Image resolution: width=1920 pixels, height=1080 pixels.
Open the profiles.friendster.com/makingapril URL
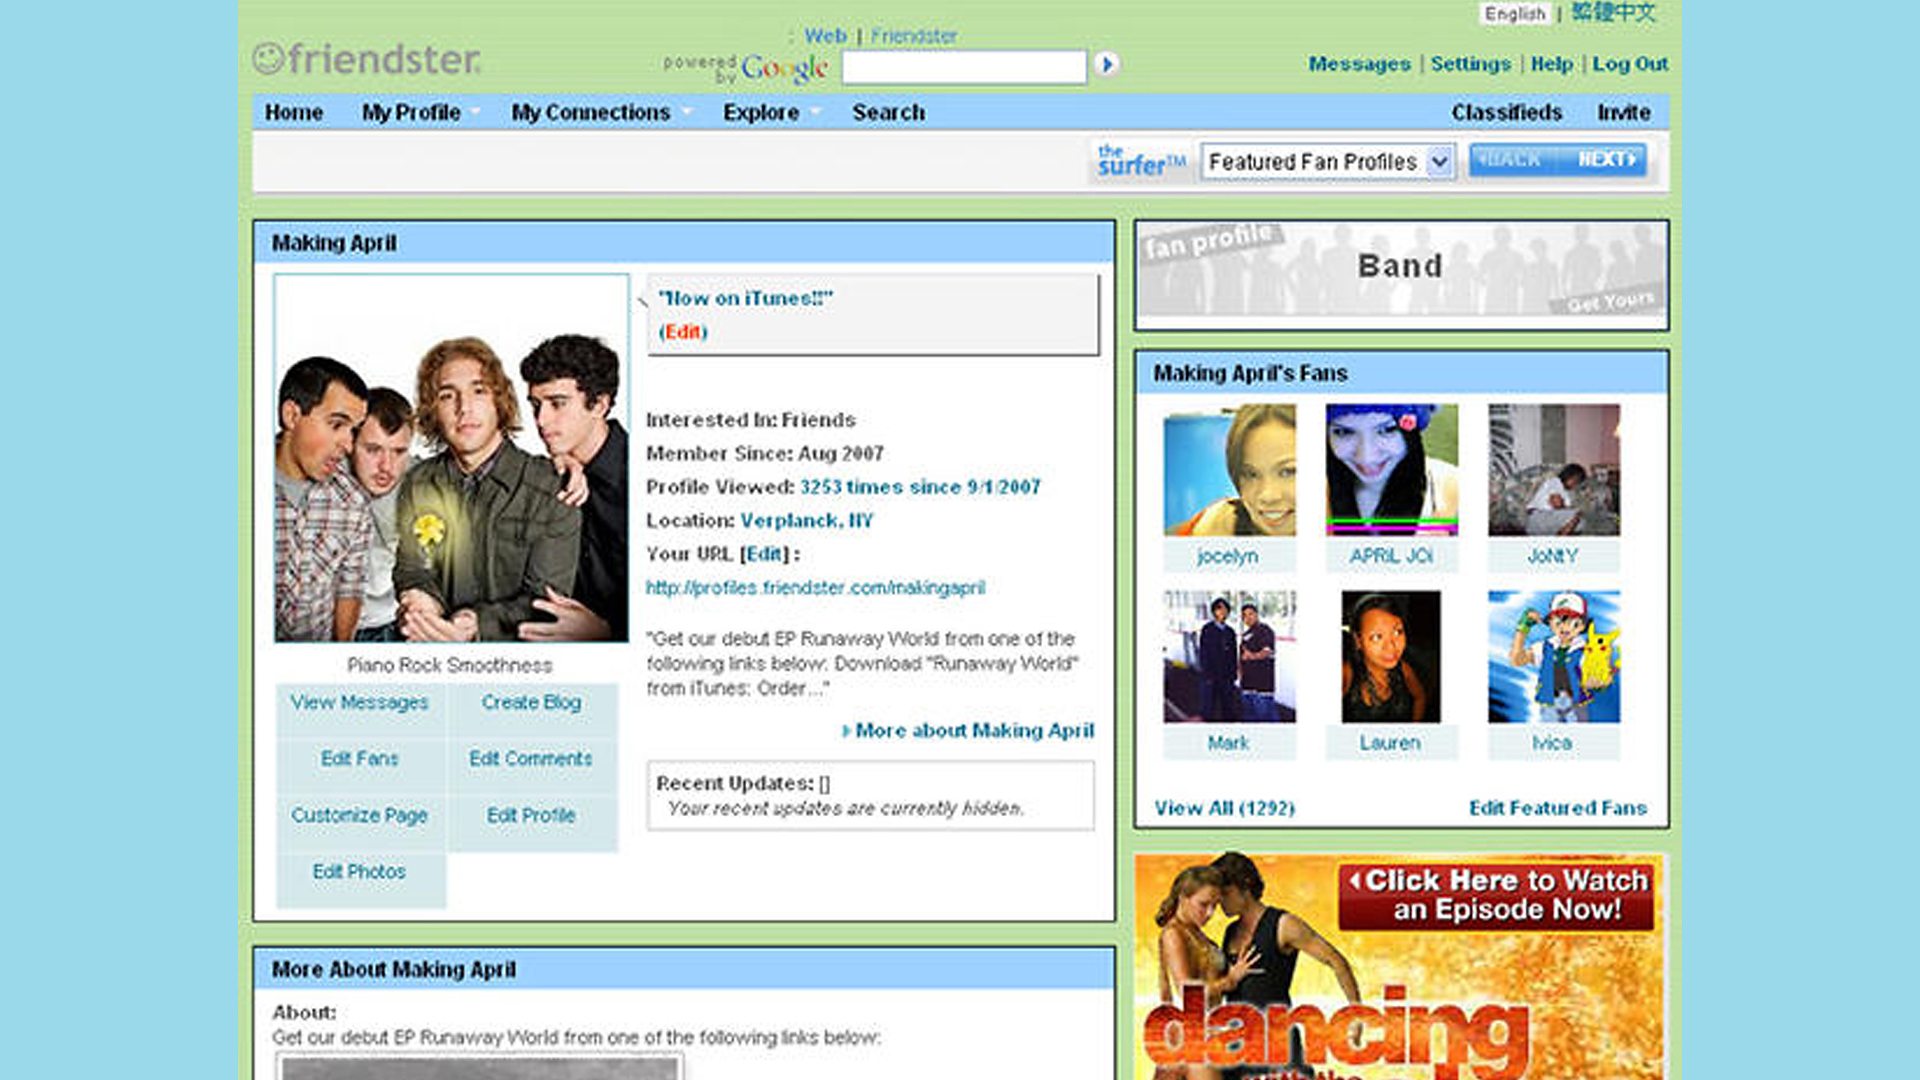pyautogui.click(x=815, y=588)
